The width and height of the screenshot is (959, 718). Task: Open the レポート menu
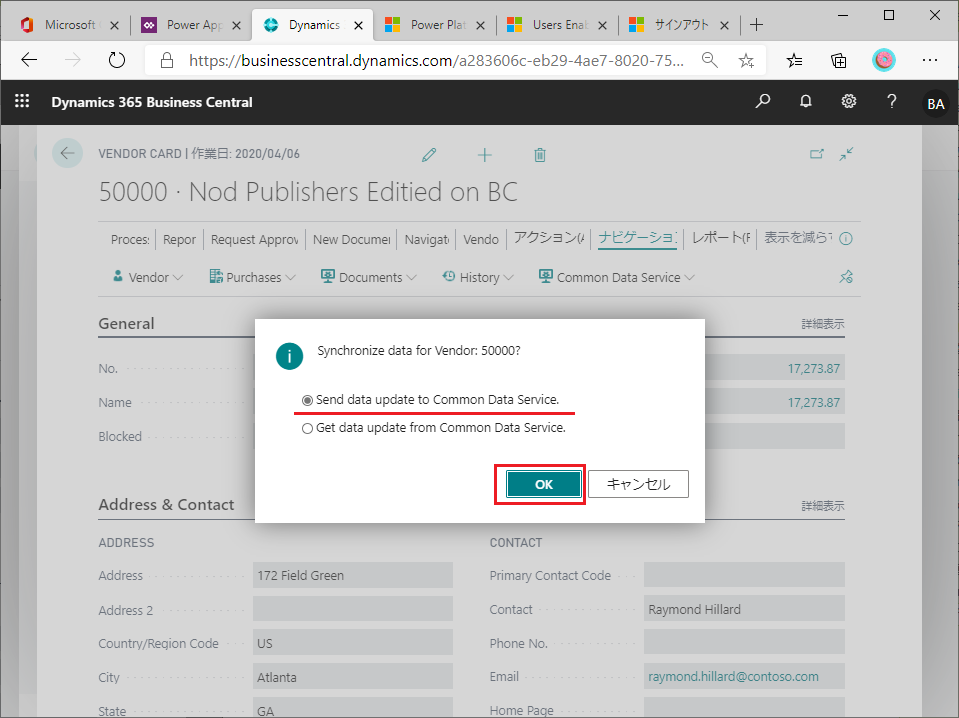click(x=720, y=238)
